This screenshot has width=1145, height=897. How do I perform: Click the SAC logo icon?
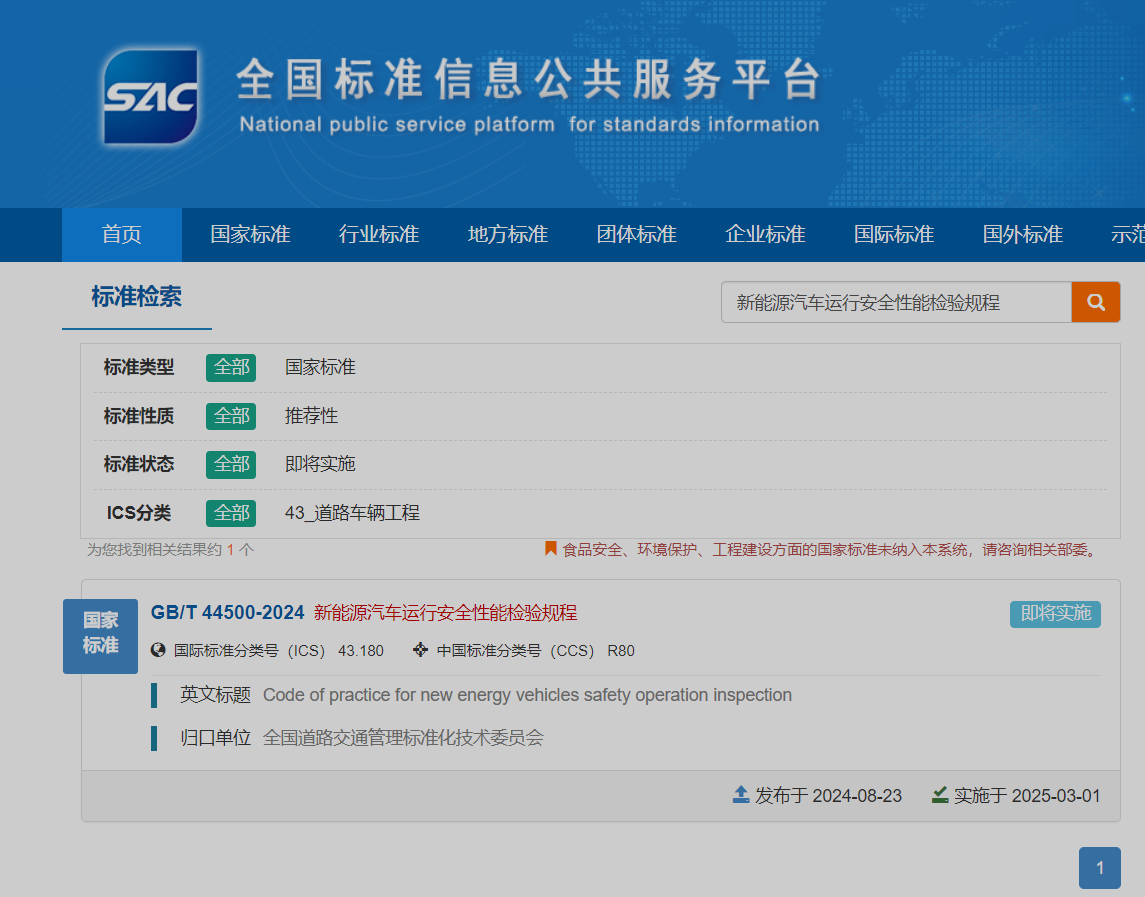click(x=150, y=96)
